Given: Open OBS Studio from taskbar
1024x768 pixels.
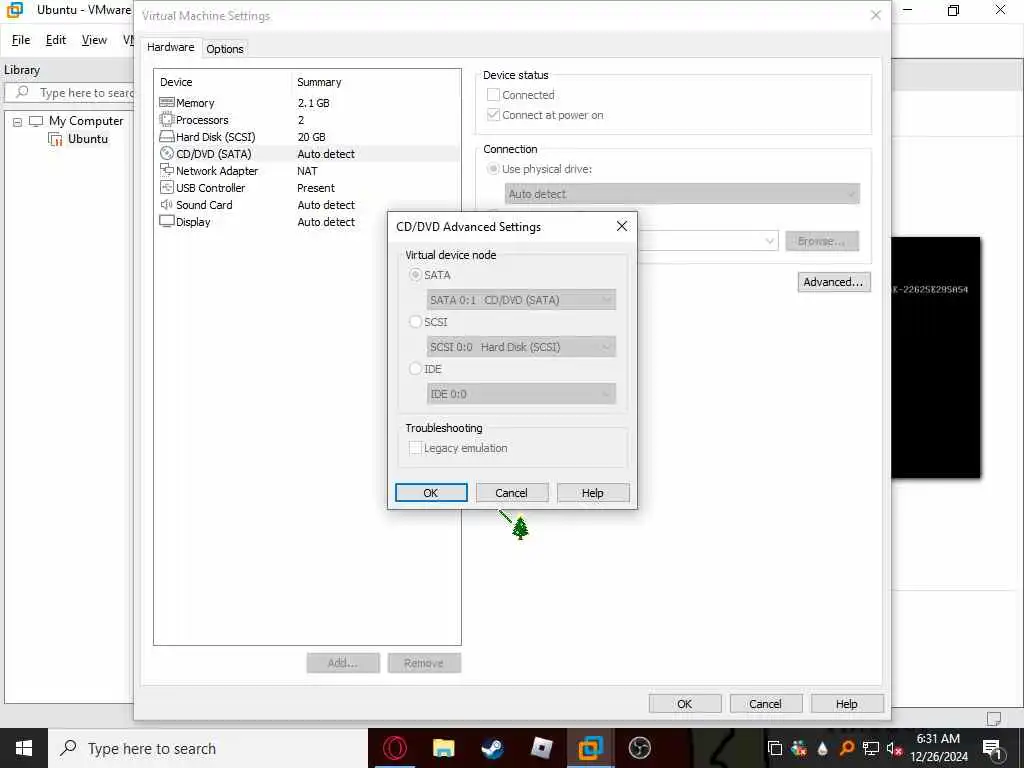Looking at the screenshot, I should pos(639,748).
